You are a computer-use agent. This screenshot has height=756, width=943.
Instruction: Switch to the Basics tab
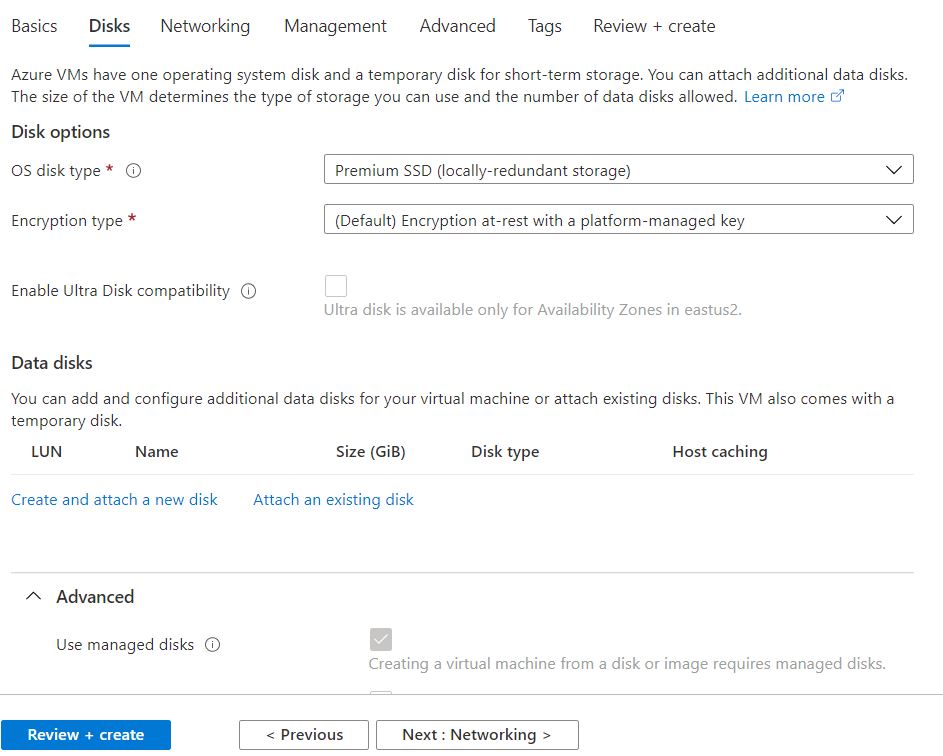coord(34,26)
